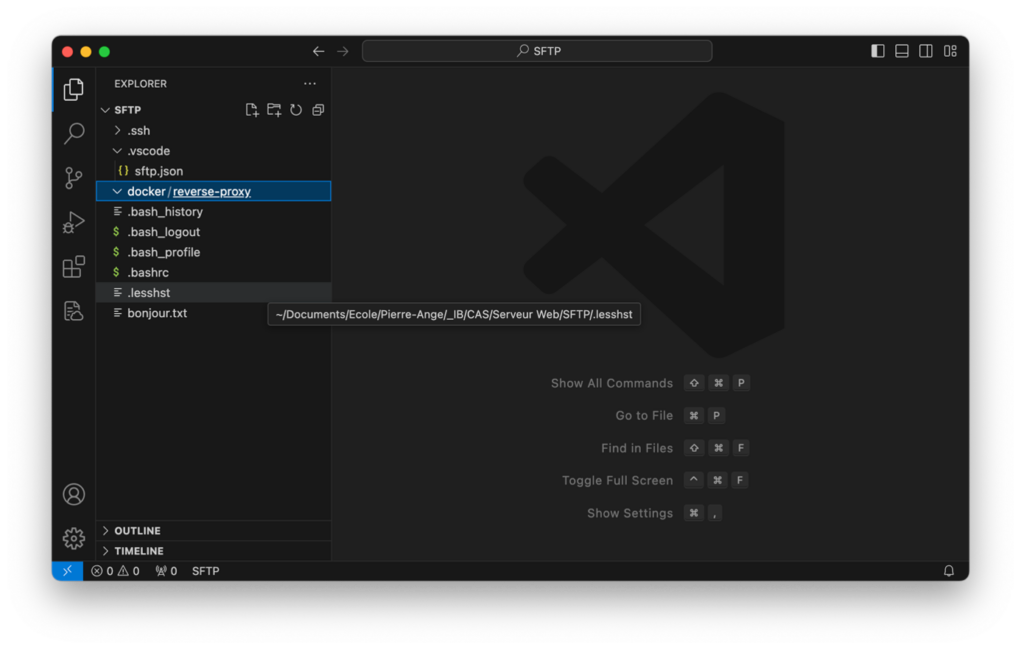Screen dimensions: 1024x653
Task: Maximize the window with the green button
Action: 104,52
